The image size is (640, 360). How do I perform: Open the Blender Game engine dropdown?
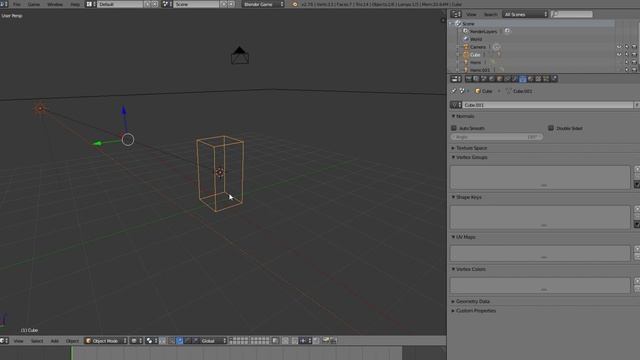click(x=263, y=4)
